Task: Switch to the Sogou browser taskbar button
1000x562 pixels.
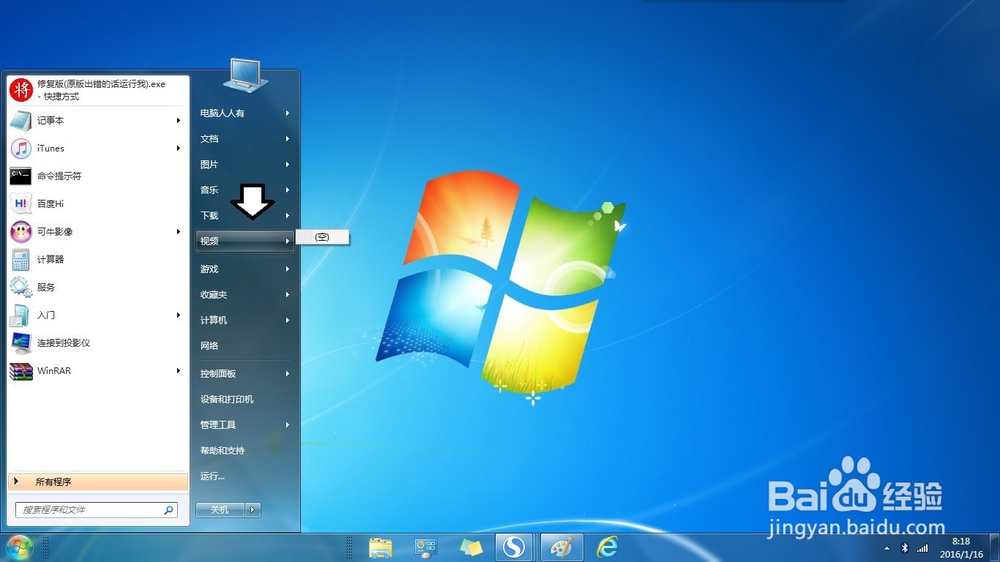Action: tap(514, 547)
